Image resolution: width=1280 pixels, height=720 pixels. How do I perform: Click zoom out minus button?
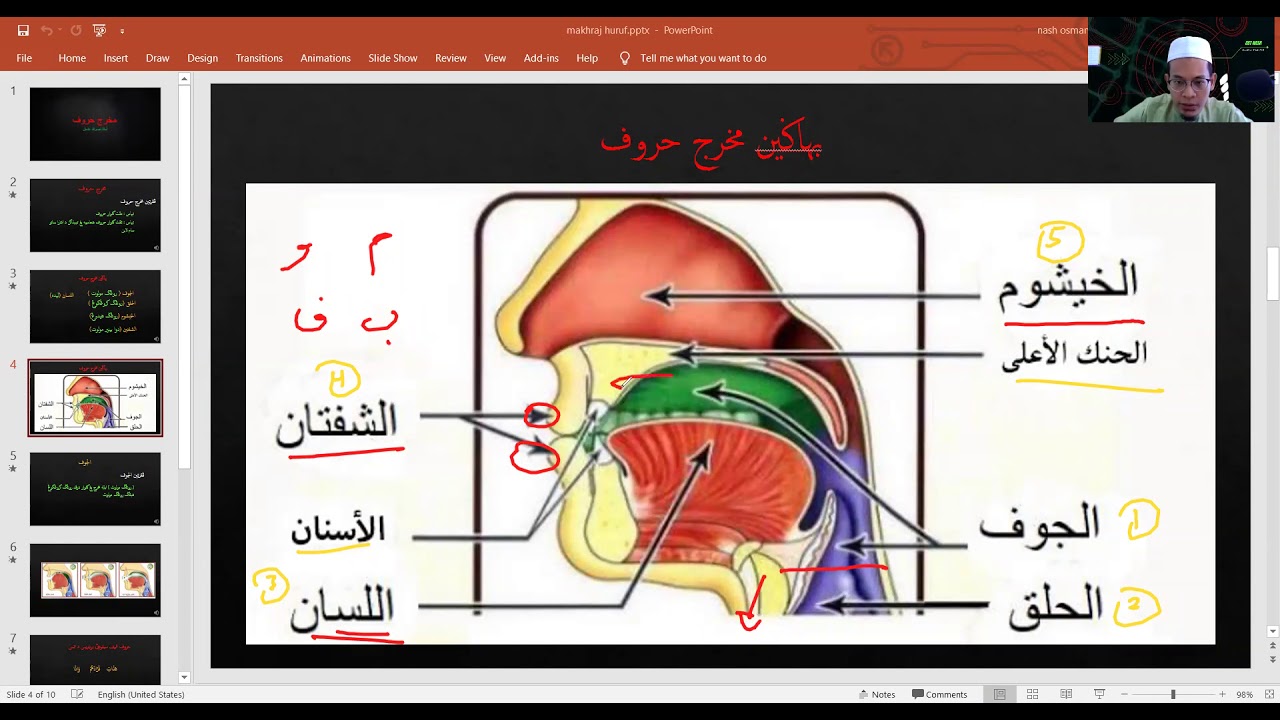coord(1124,694)
